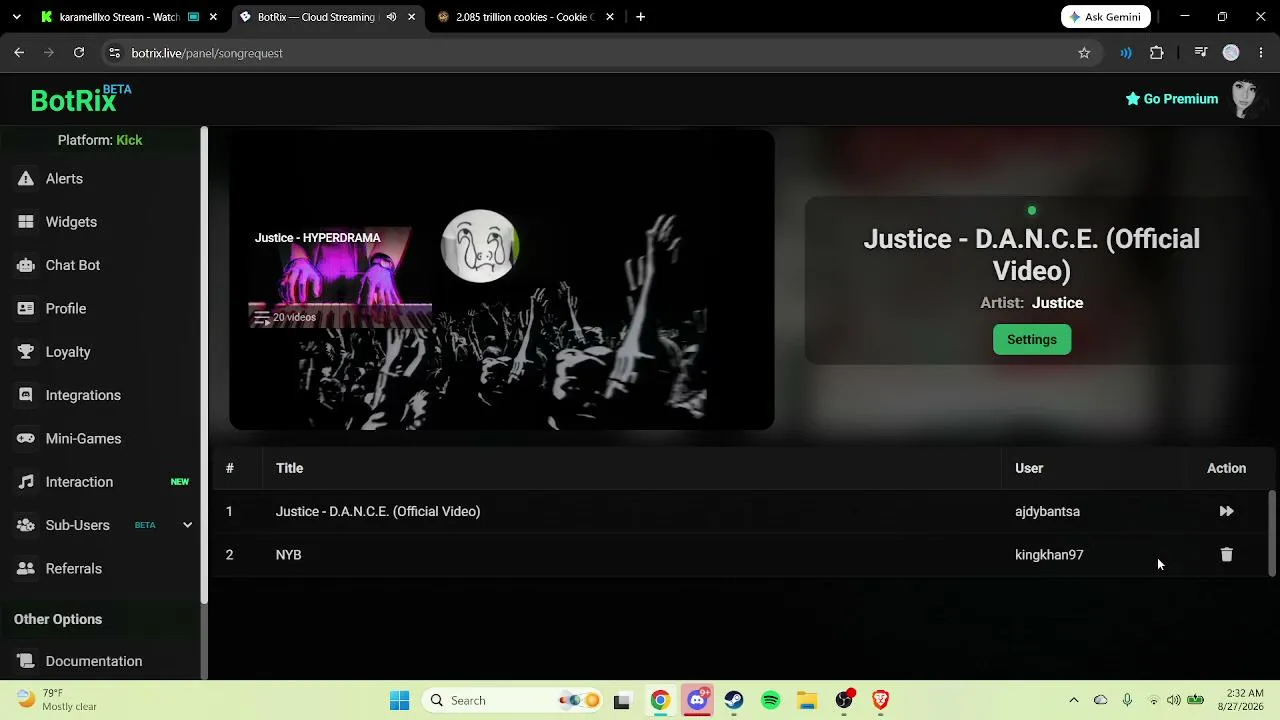Open Discord from the taskbar
Viewport: 1280px width, 720px height.
(697, 700)
